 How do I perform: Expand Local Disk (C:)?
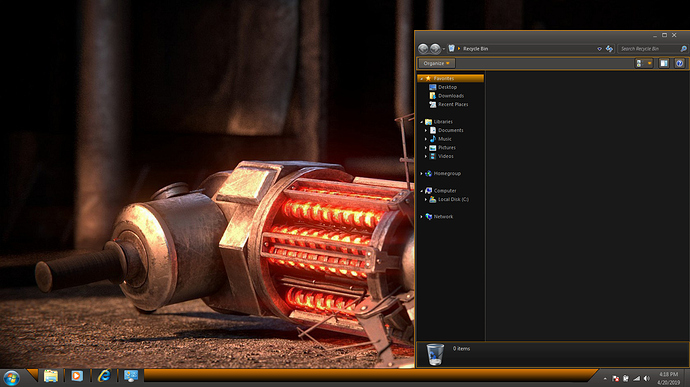426,199
